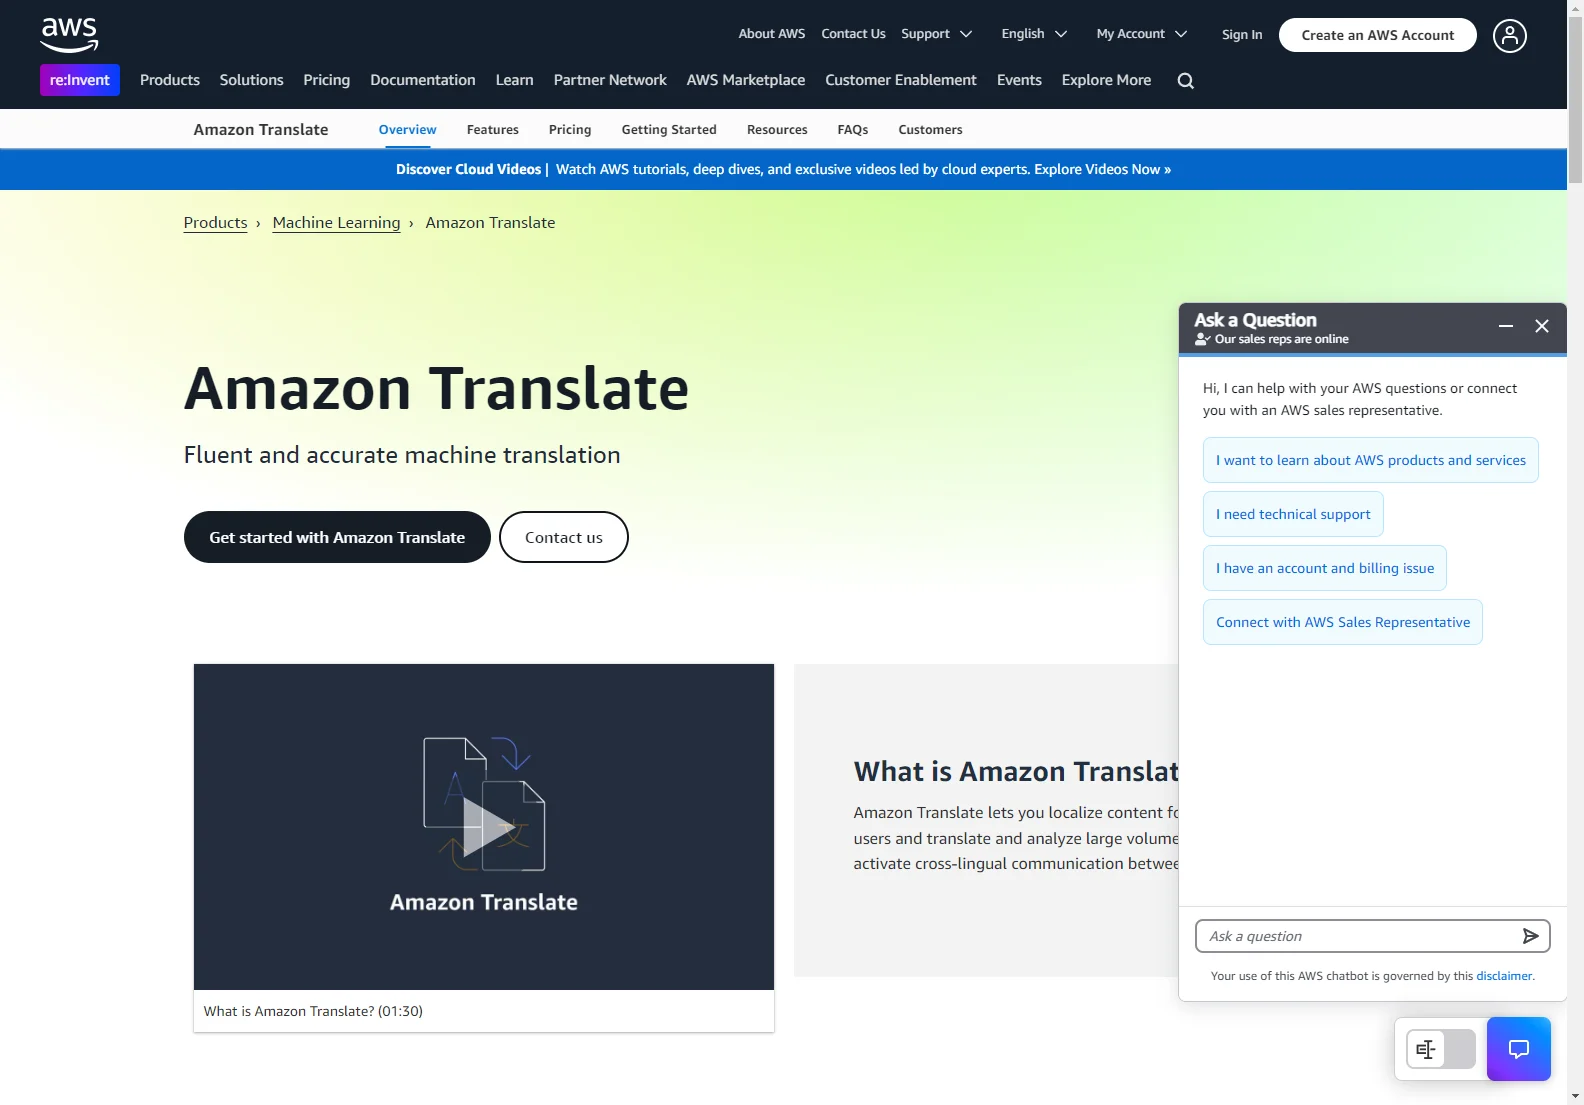Click Create an AWS Account button
The width and height of the screenshot is (1584, 1105).
1378,35
